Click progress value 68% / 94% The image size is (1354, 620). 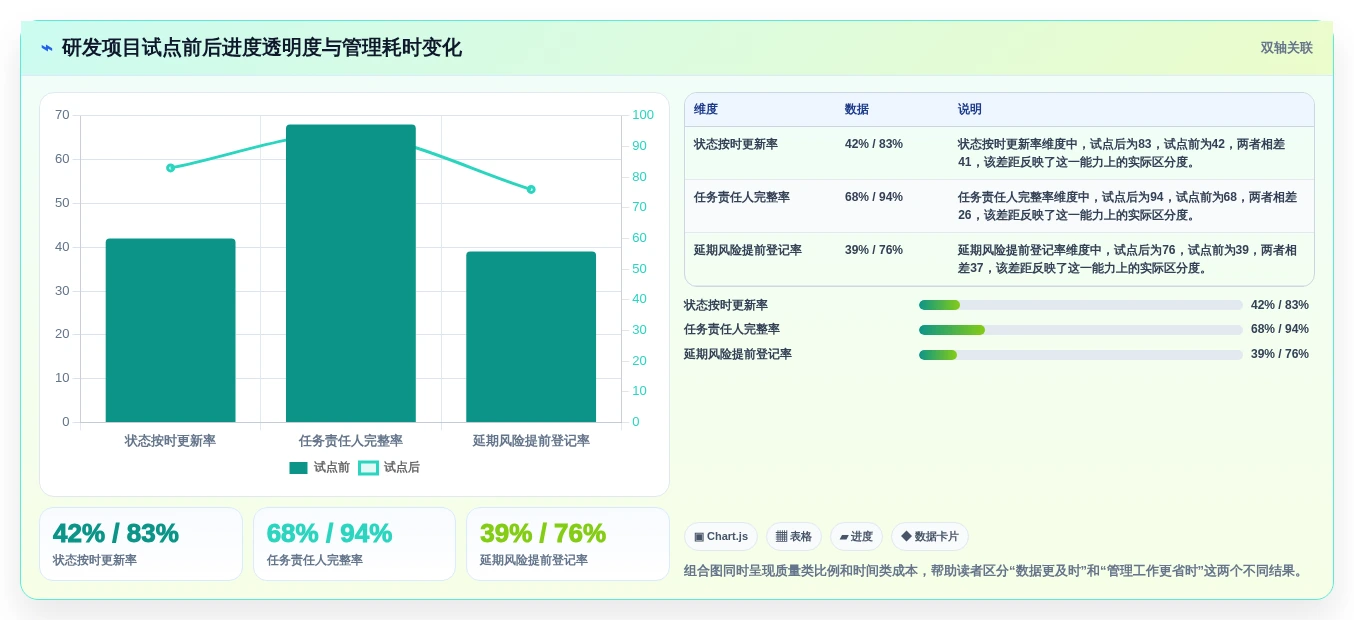1280,329
